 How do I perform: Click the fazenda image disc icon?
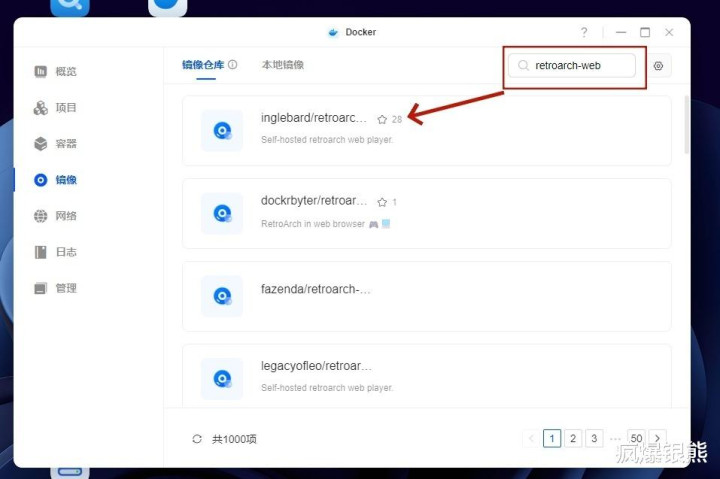coord(222,296)
